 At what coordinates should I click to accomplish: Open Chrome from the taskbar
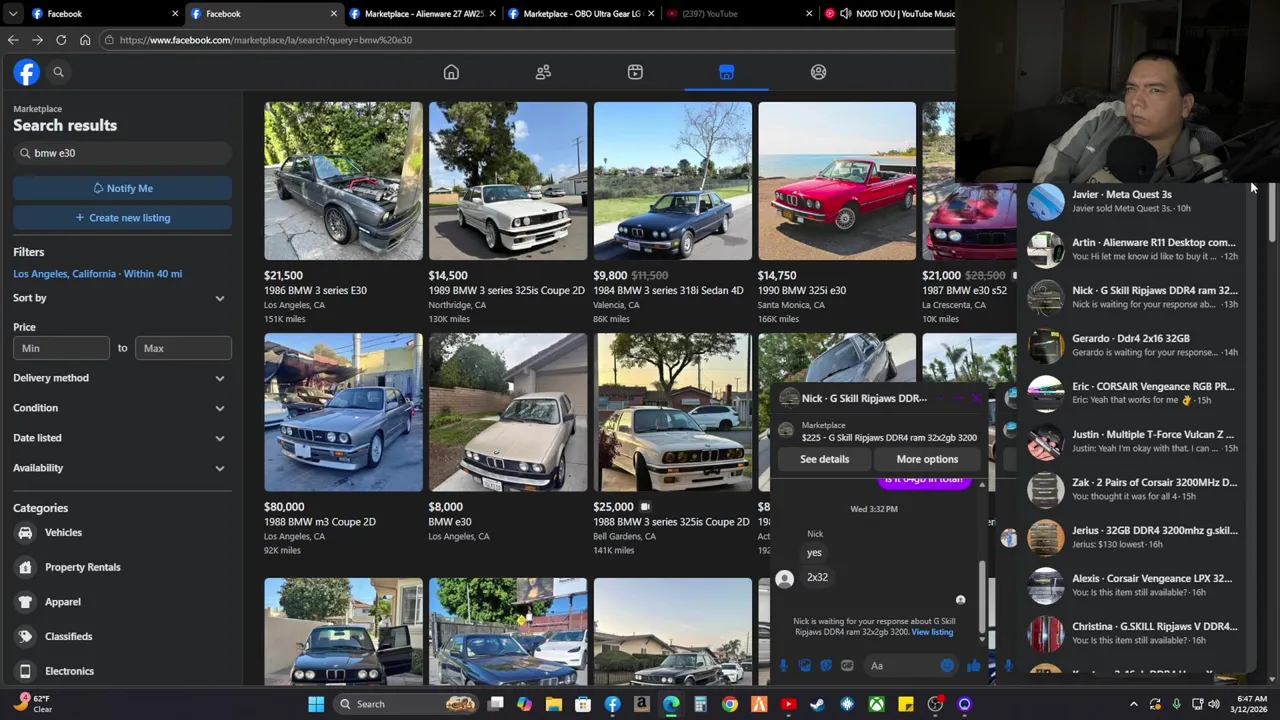coord(730,704)
